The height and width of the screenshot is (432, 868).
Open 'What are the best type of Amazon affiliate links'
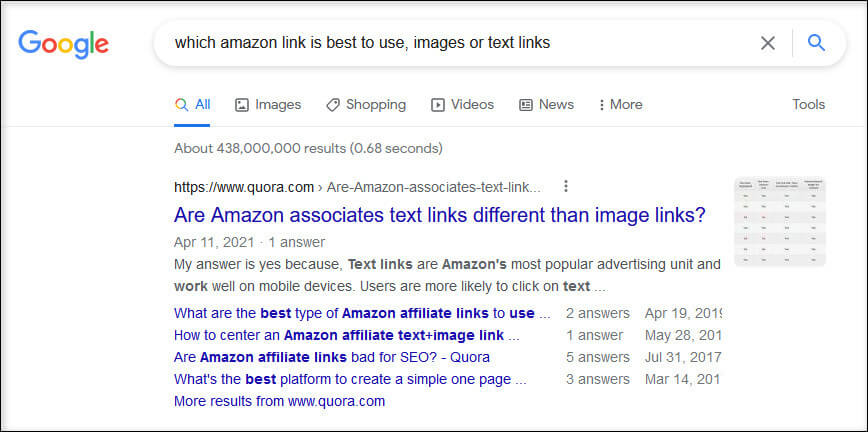click(362, 313)
